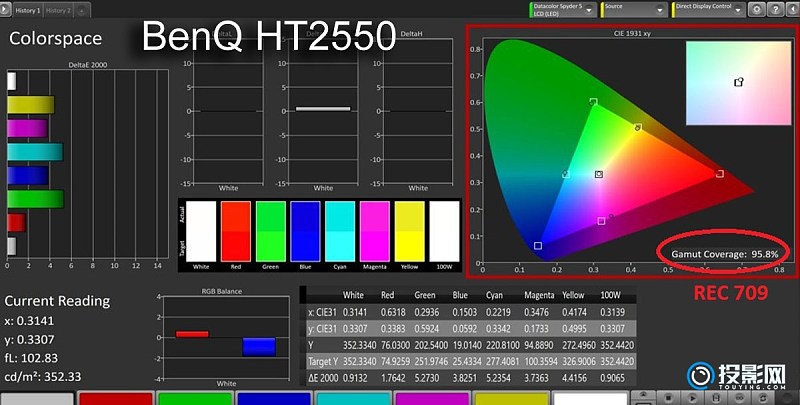This screenshot has width=800, height=405.
Task: Click the Magenta column header in data table
Action: tap(539, 295)
